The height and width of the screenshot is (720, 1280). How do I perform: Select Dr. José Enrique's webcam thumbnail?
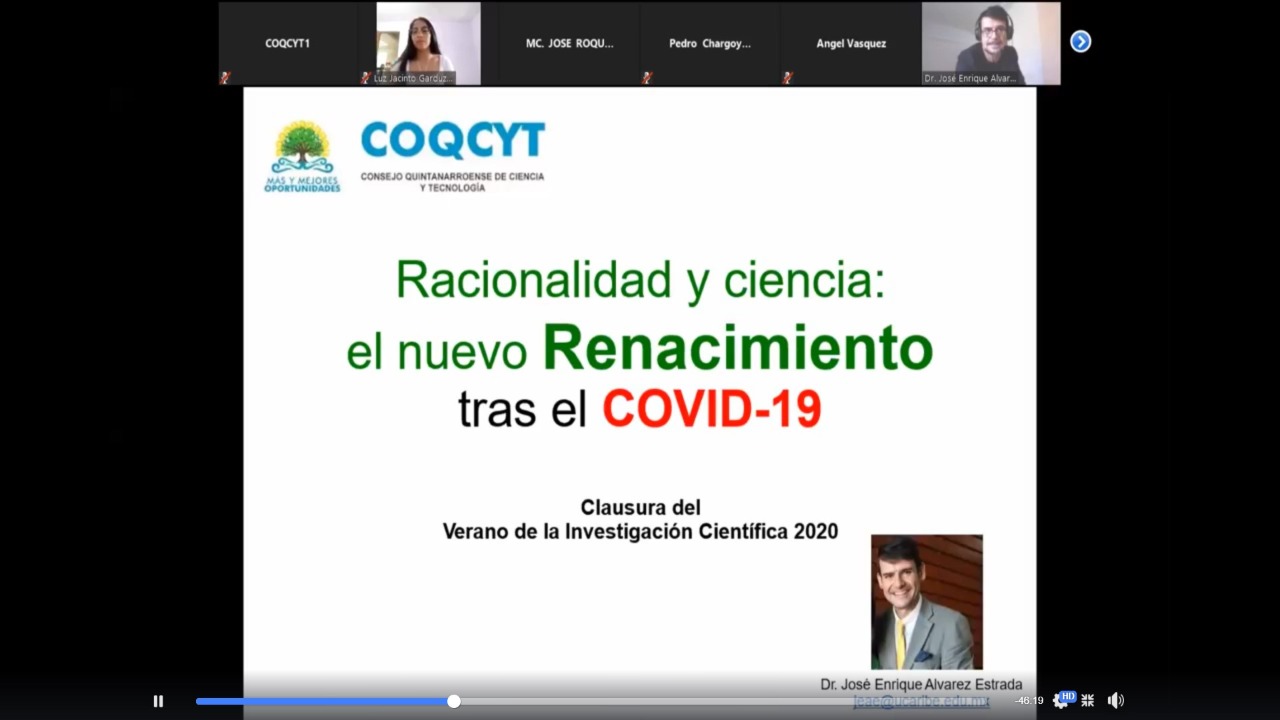coord(990,40)
